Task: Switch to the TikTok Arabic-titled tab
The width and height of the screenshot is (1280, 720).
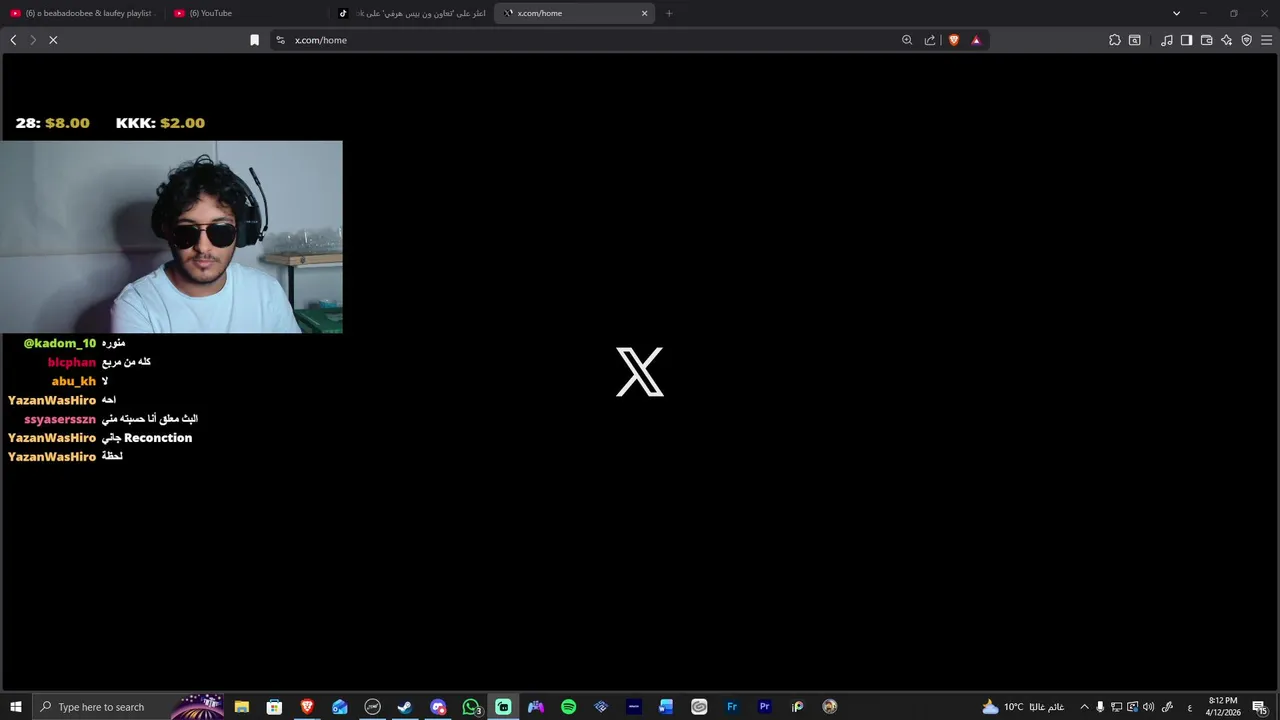Action: point(411,13)
